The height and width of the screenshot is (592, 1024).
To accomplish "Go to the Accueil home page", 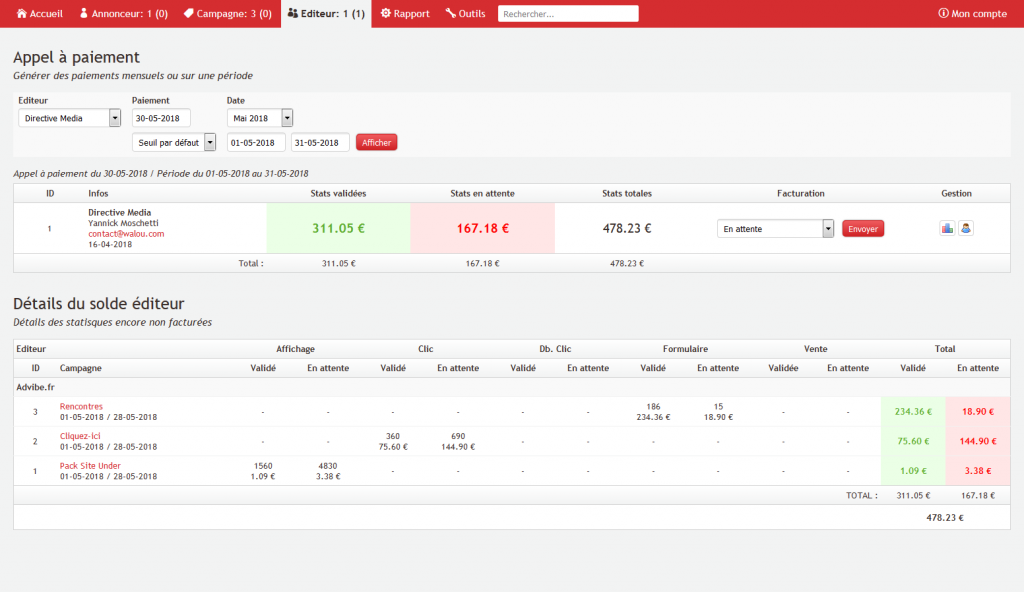I will click(39, 13).
